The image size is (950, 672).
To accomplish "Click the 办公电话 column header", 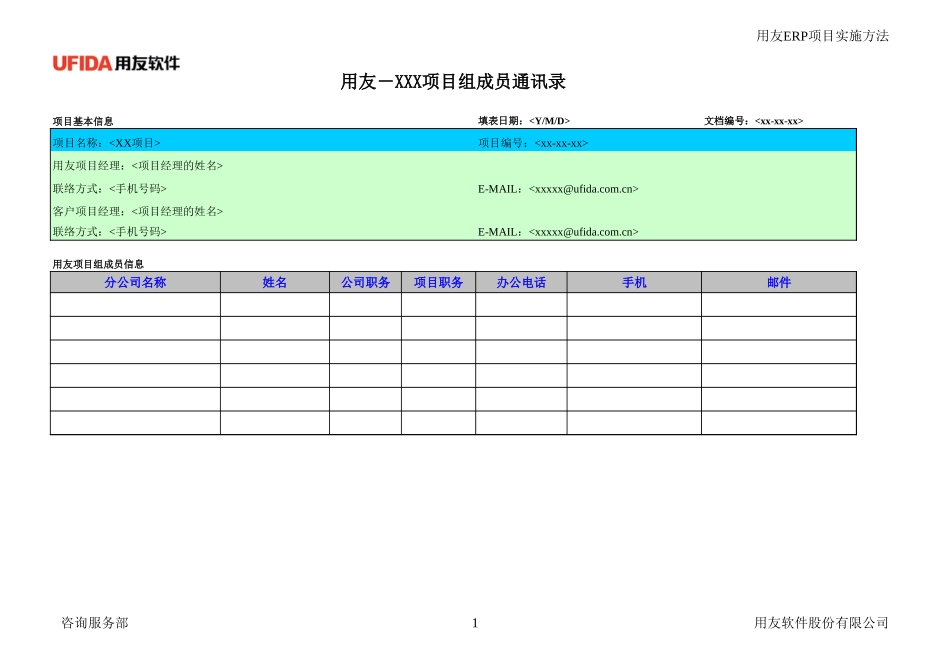I will coord(521,282).
